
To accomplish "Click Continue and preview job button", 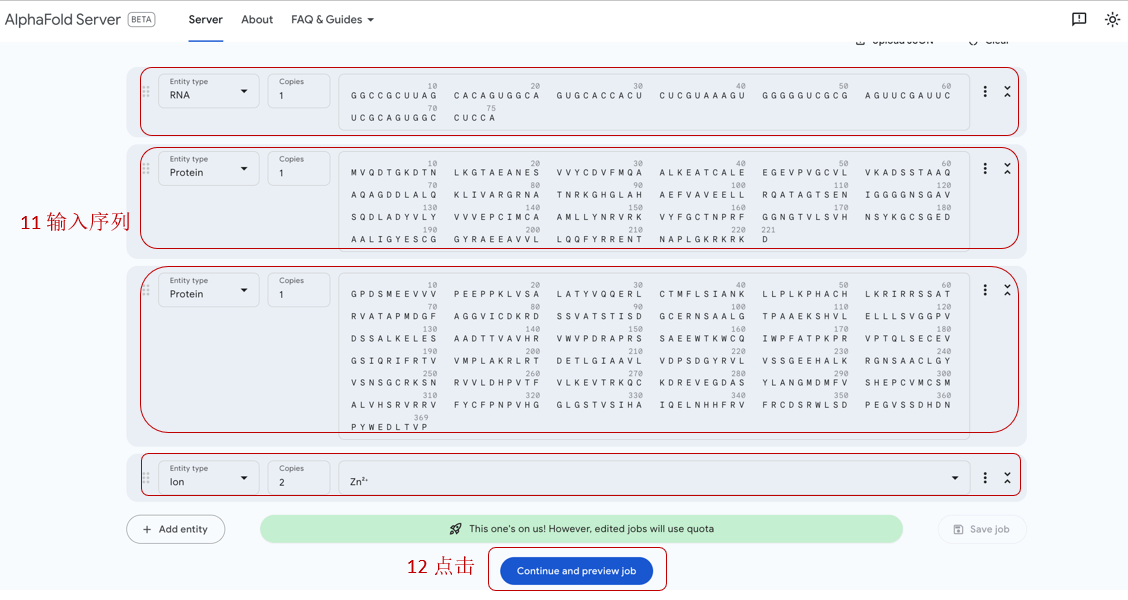I will click(x=576, y=571).
